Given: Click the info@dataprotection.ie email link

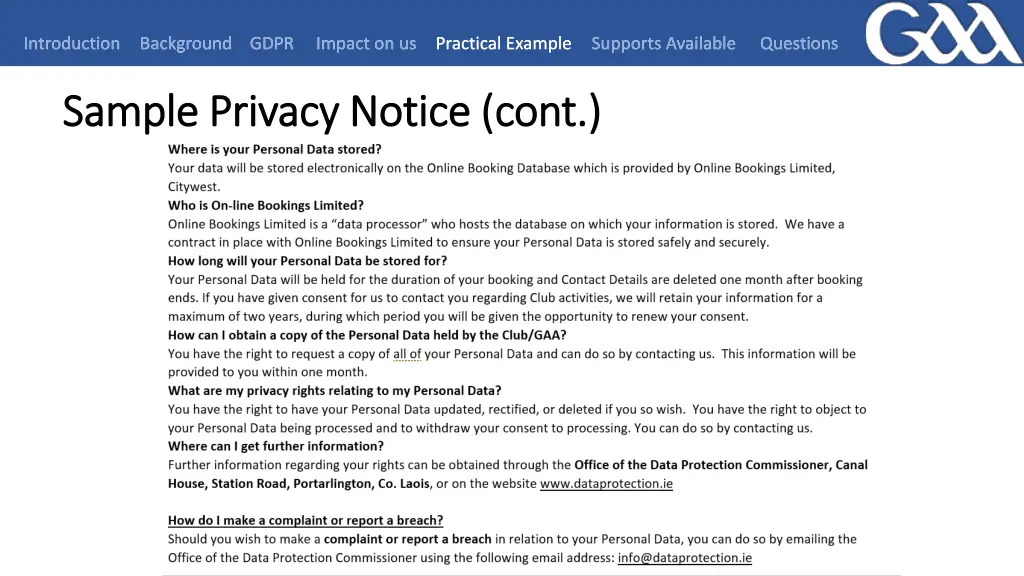Looking at the screenshot, I should (684, 558).
